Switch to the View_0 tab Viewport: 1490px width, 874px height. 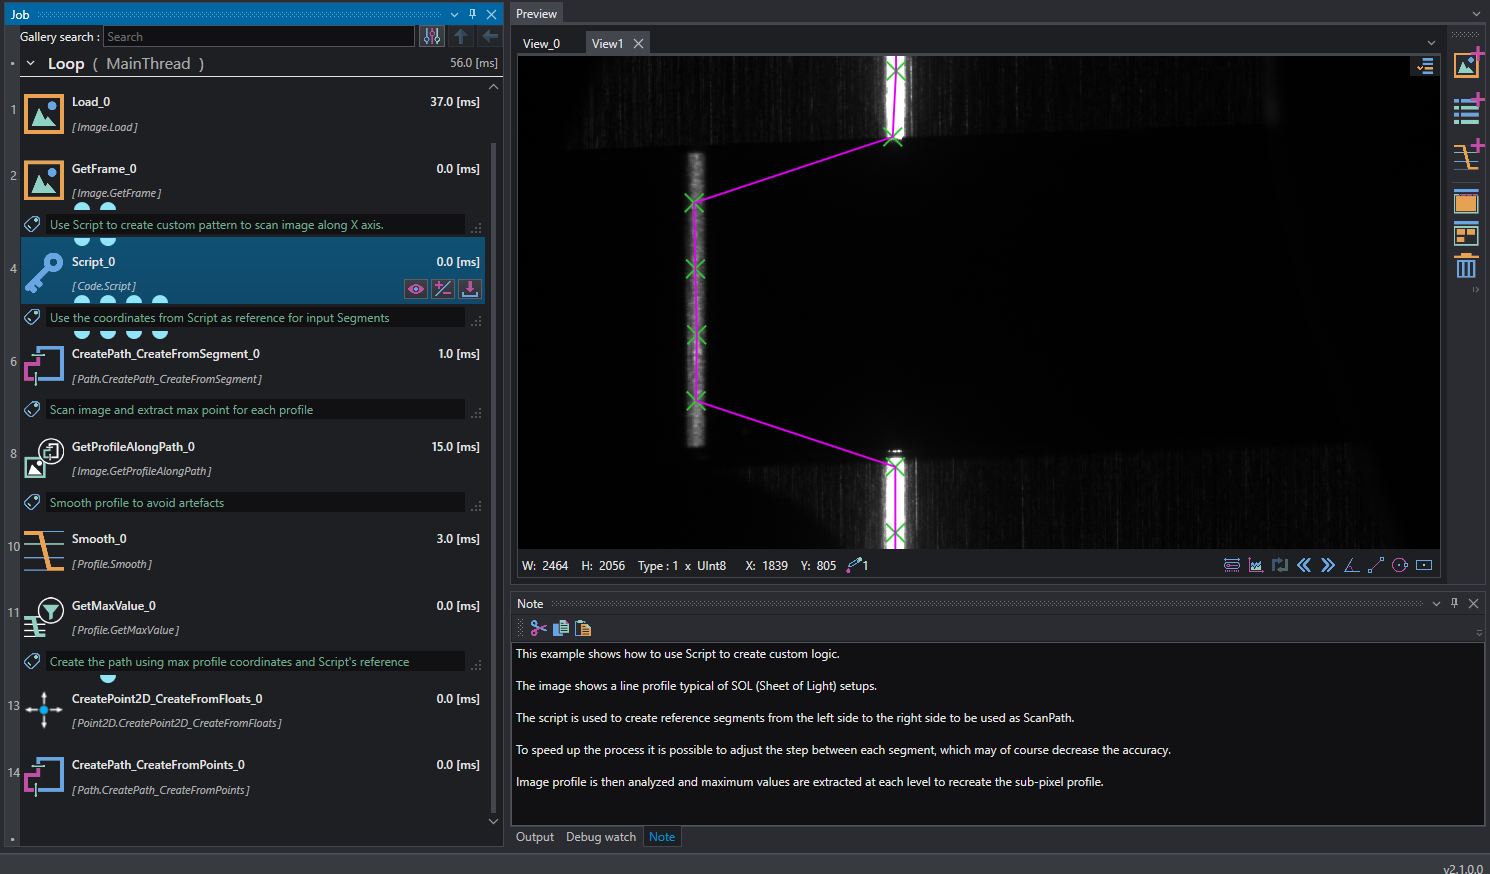pyautogui.click(x=541, y=43)
